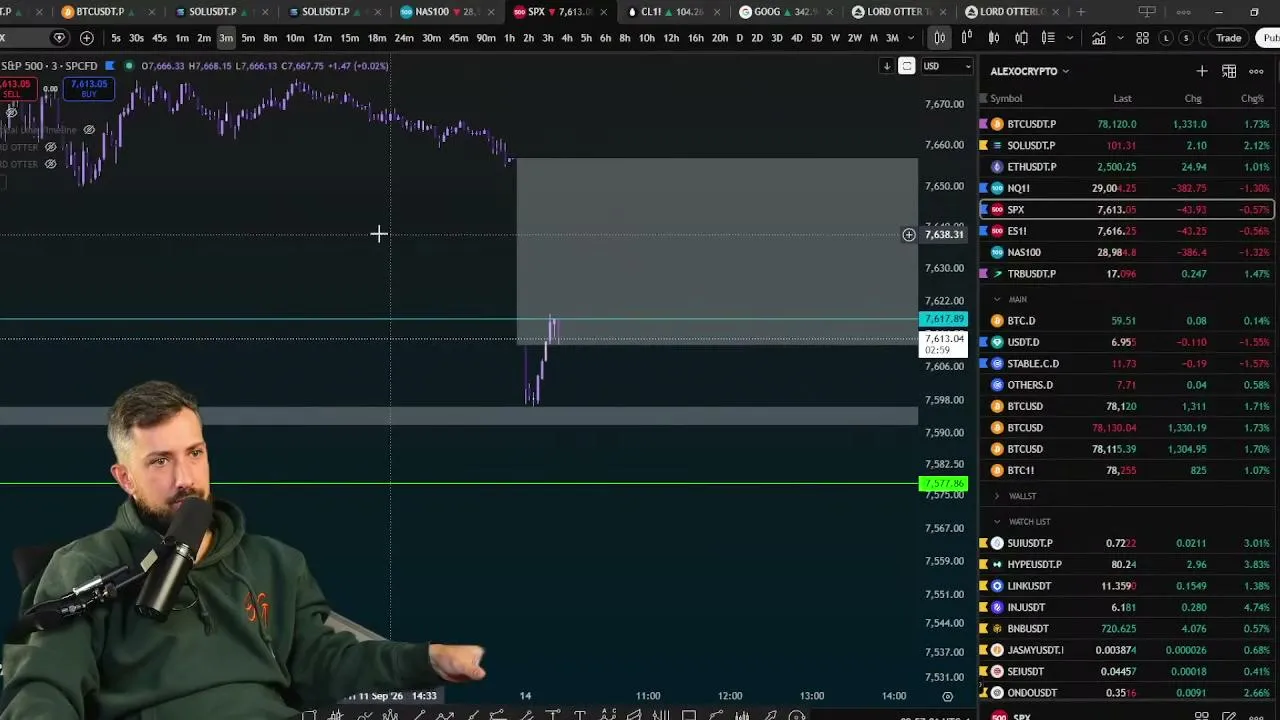Click the cyan 7,617.89 price label
Viewport: 1280px width, 720px height.
pyautogui.click(x=943, y=319)
